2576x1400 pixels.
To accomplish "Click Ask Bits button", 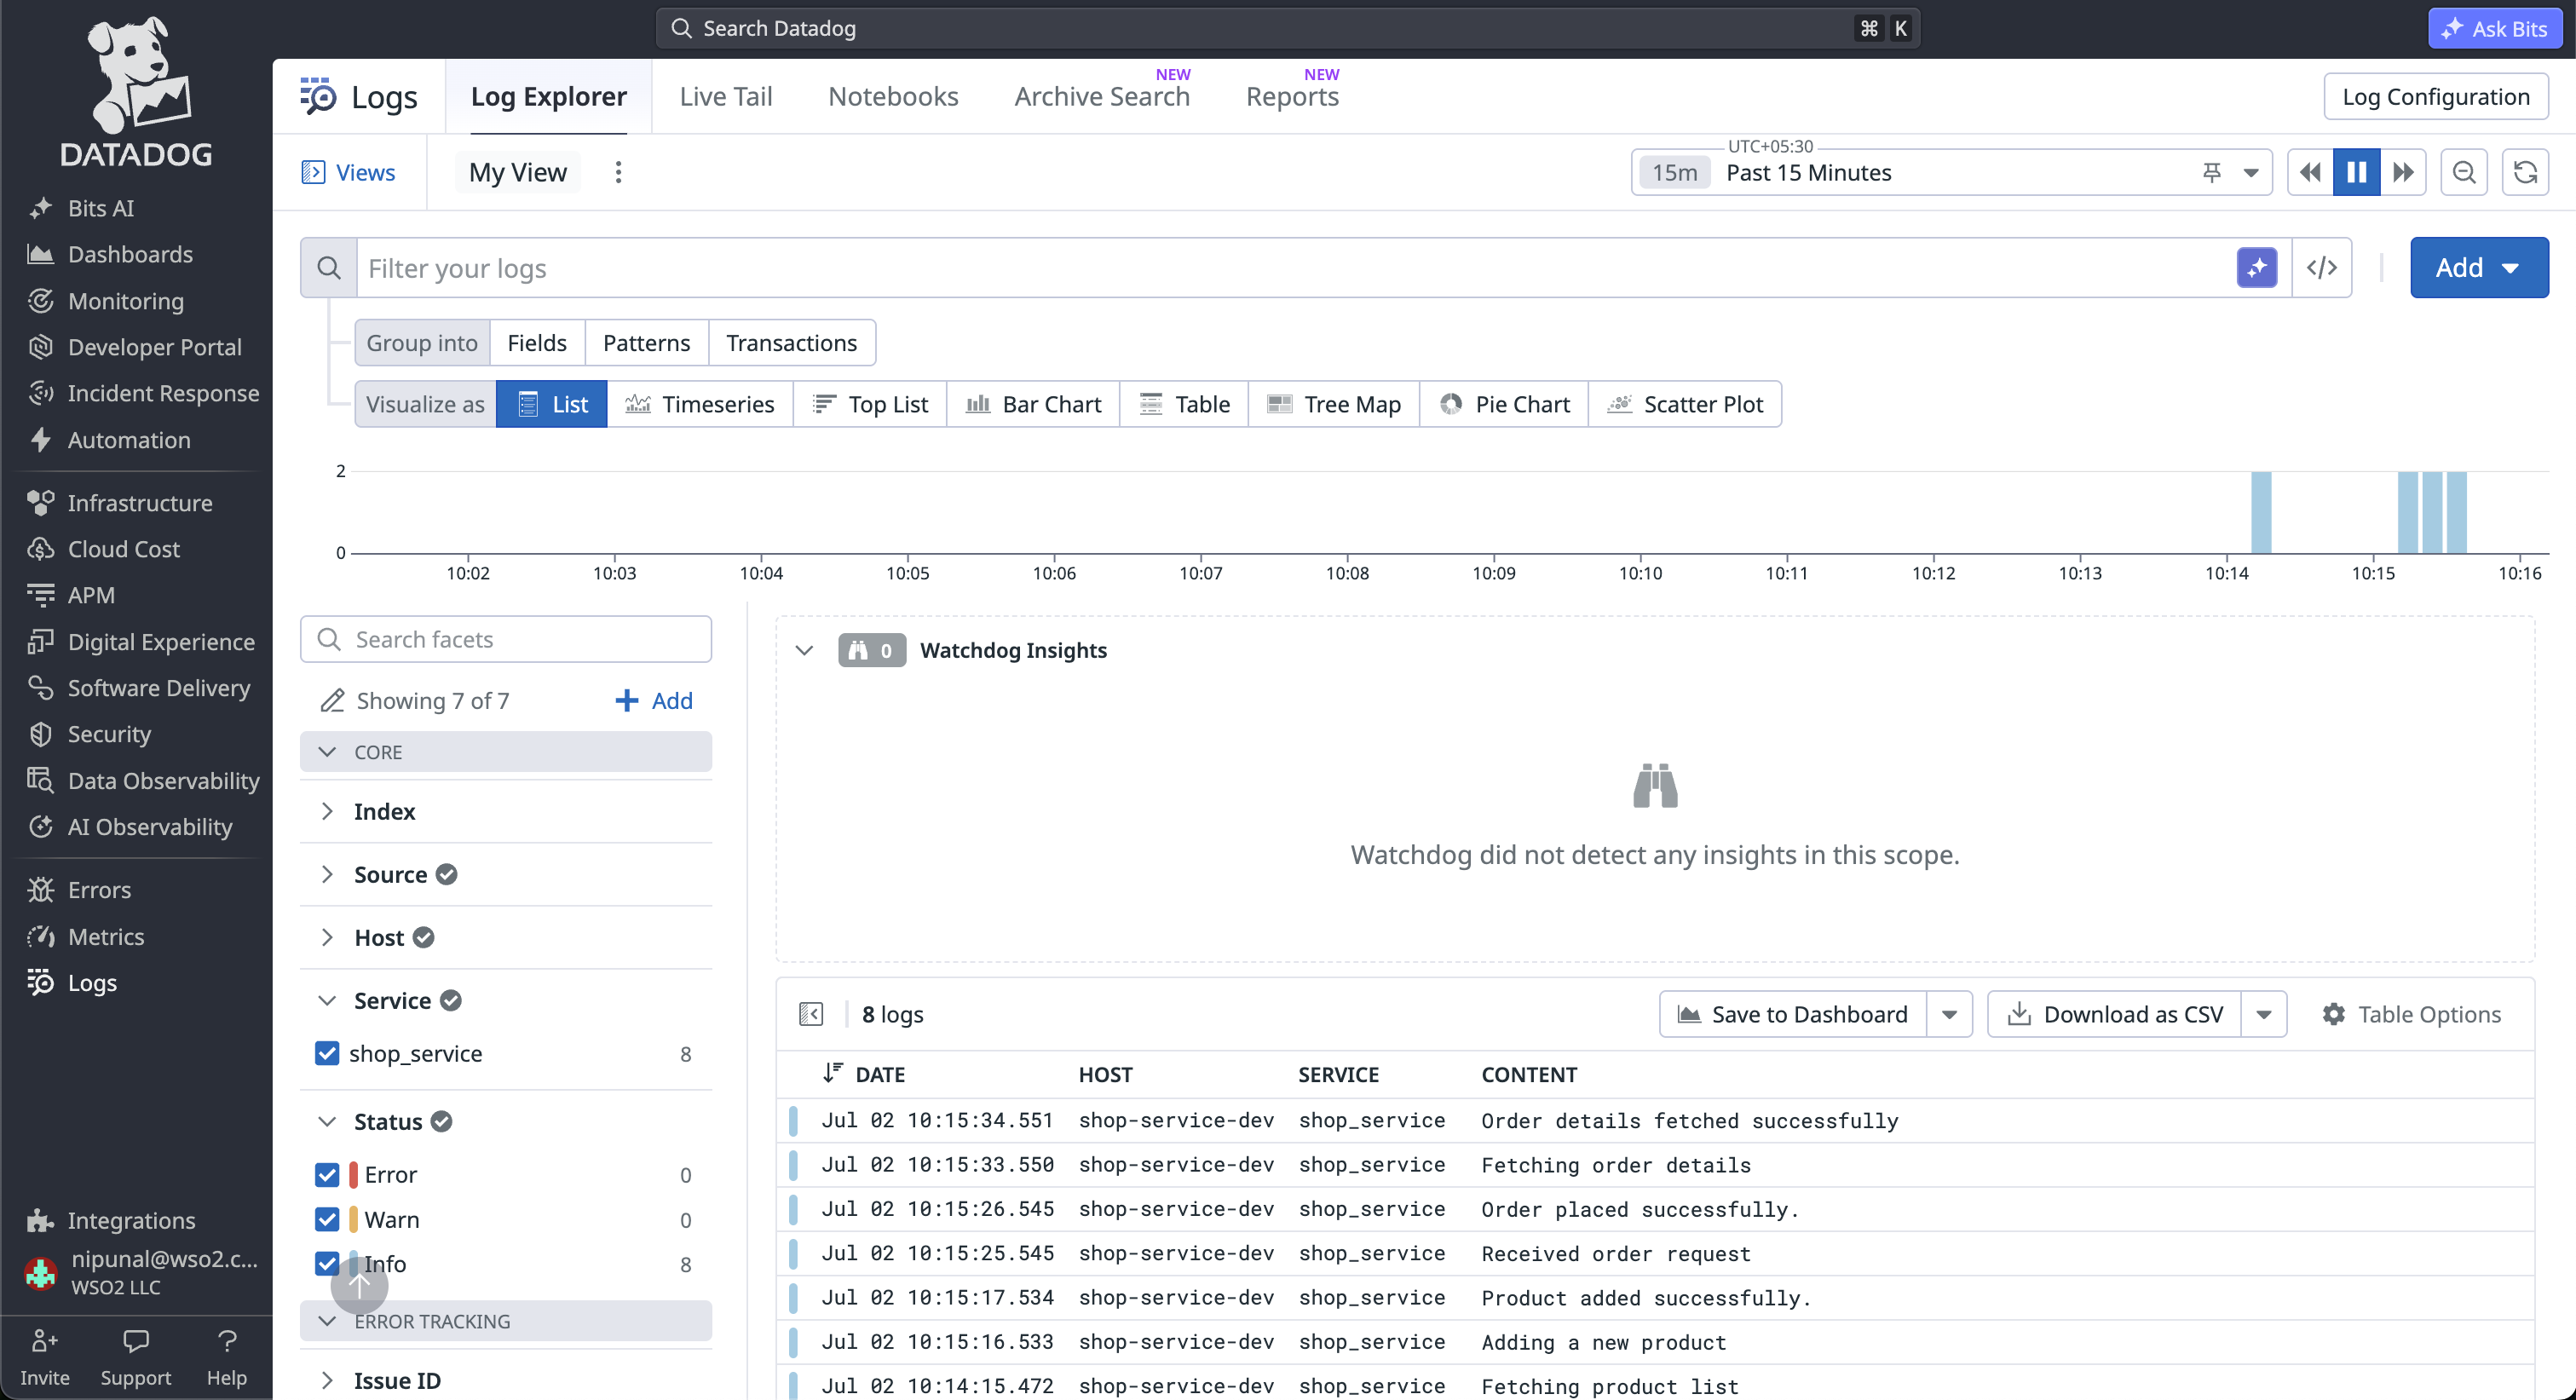I will 2495,28.
